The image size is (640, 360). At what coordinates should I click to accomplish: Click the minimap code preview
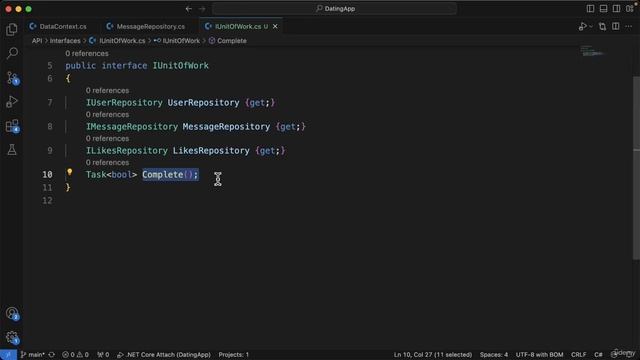click(592, 51)
